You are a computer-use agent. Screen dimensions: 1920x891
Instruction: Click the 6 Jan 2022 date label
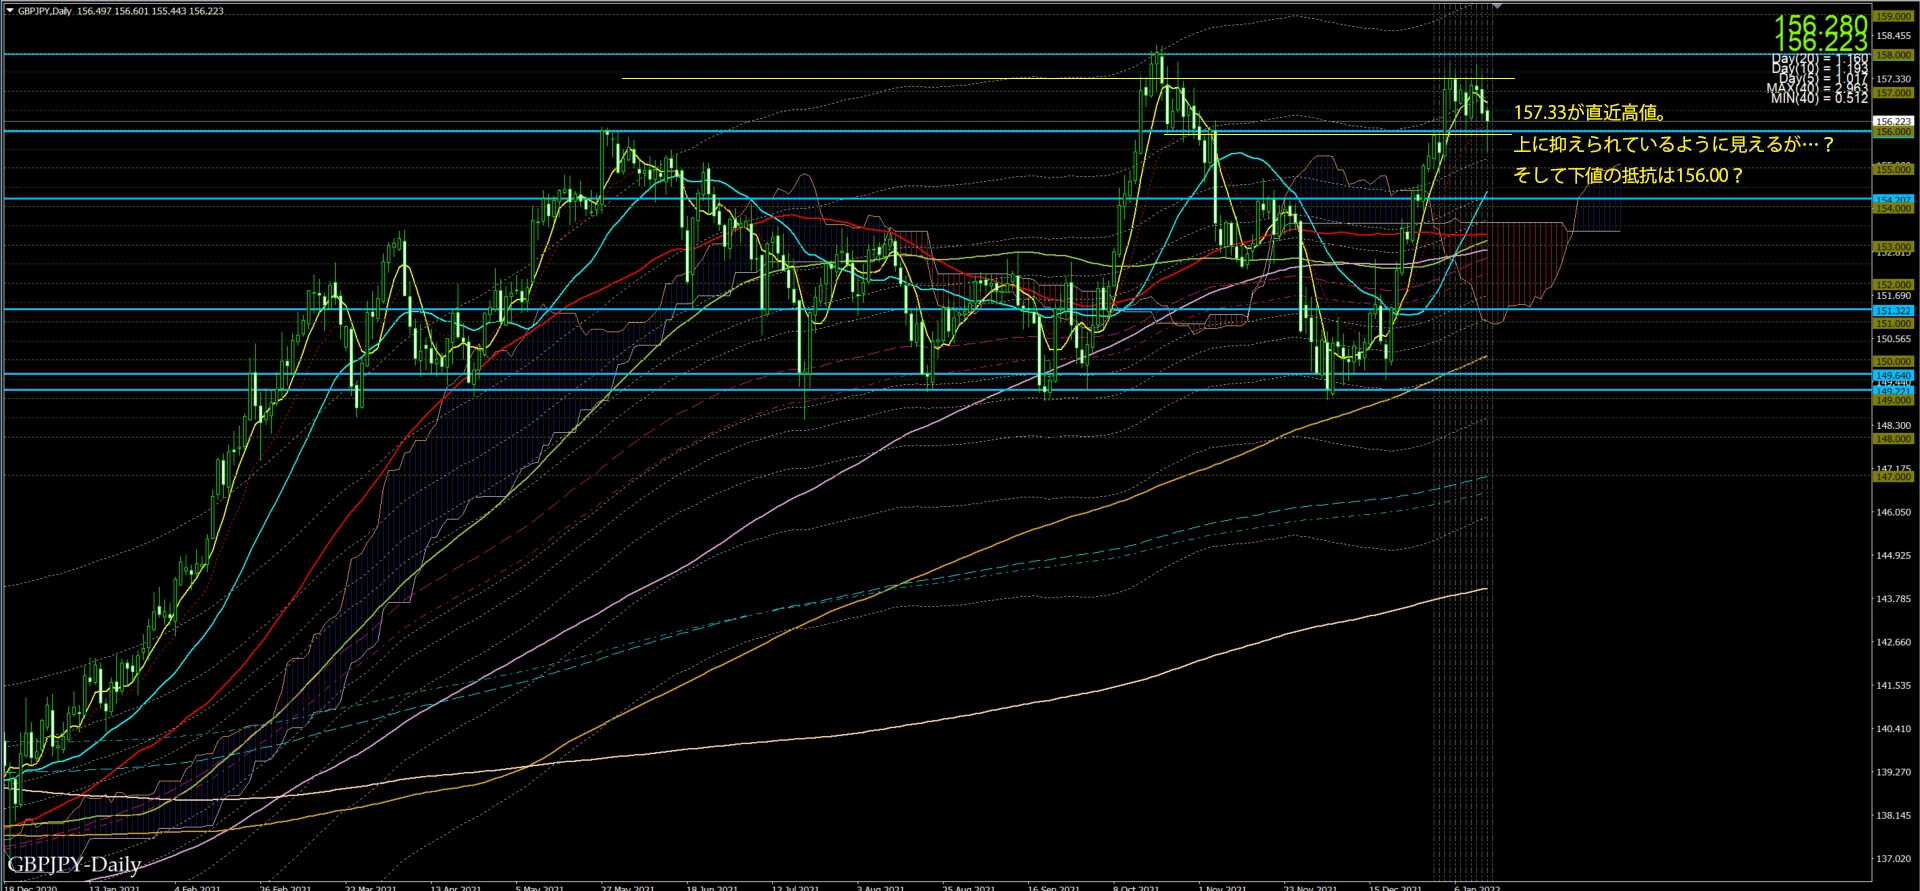coord(1477,887)
